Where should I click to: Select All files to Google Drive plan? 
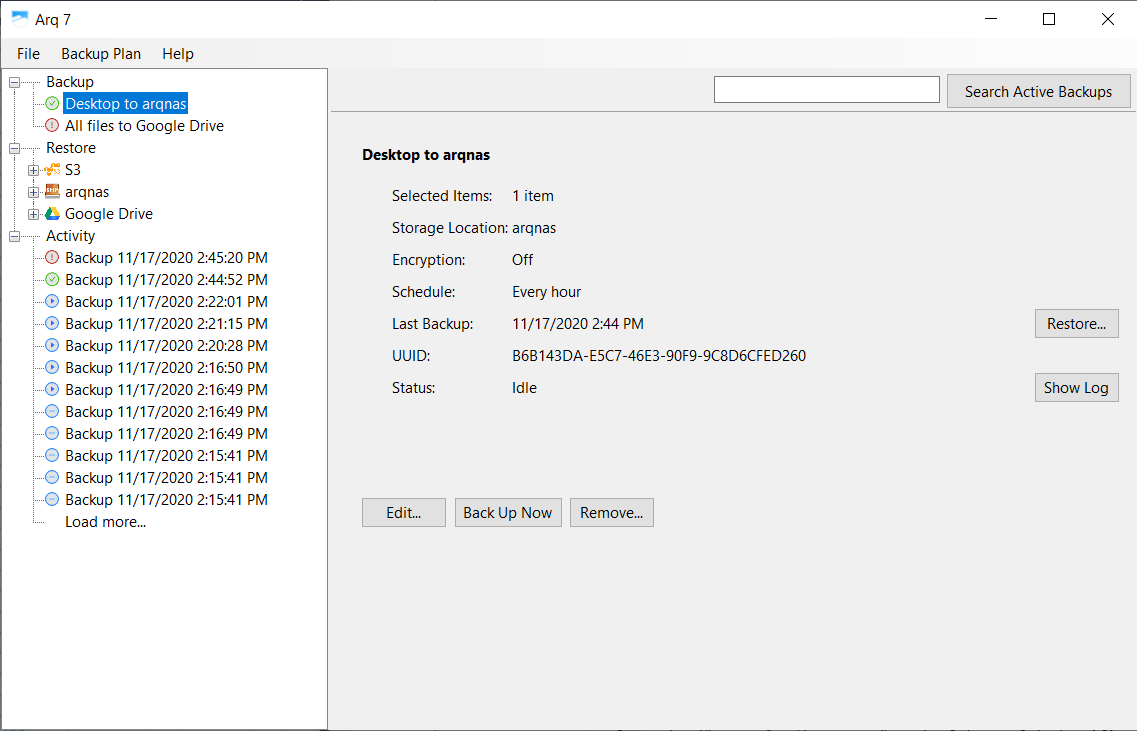click(x=144, y=125)
